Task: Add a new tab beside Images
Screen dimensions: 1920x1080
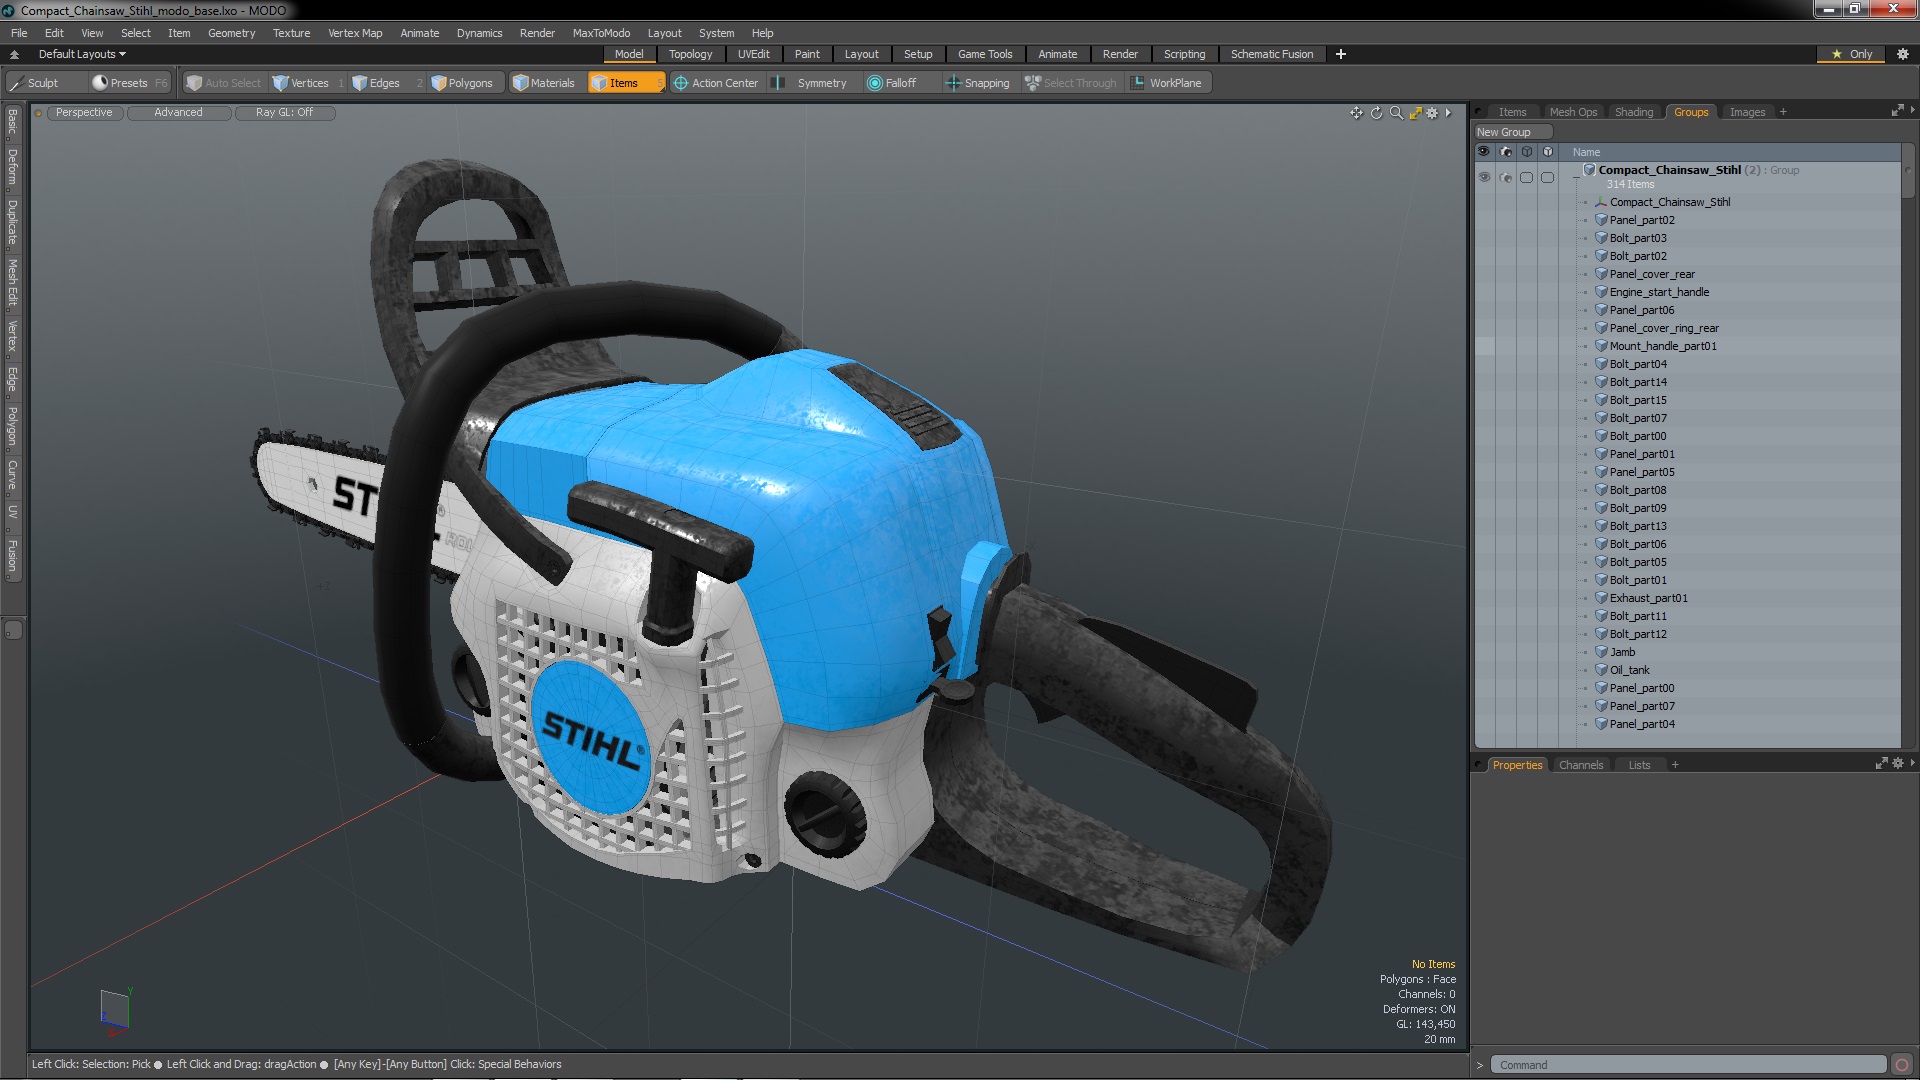Action: [x=1783, y=112]
